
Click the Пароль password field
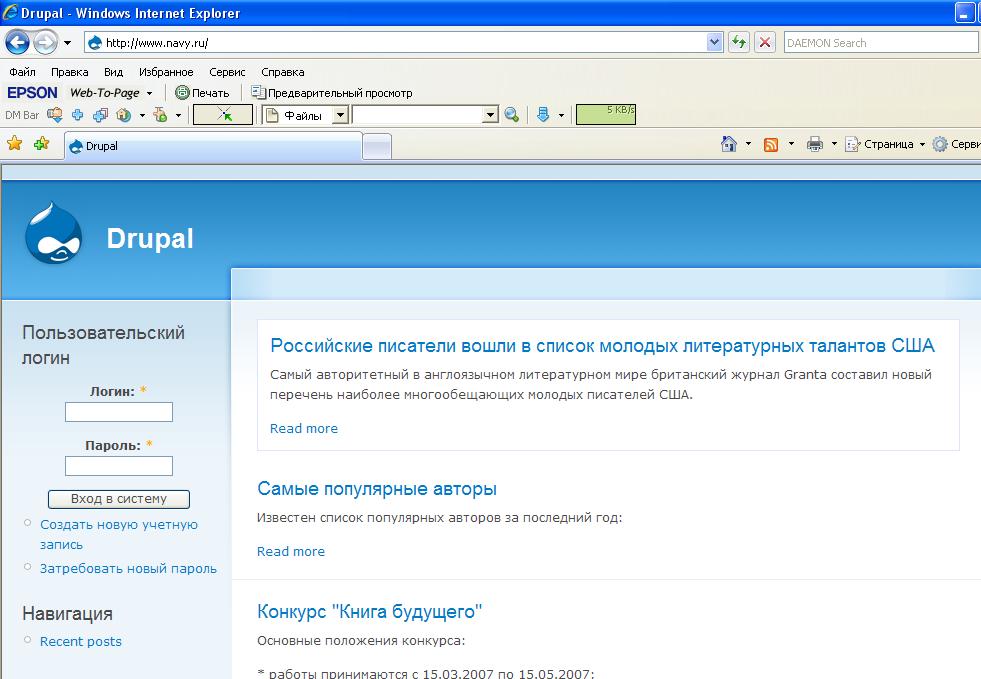pyautogui.click(x=119, y=466)
